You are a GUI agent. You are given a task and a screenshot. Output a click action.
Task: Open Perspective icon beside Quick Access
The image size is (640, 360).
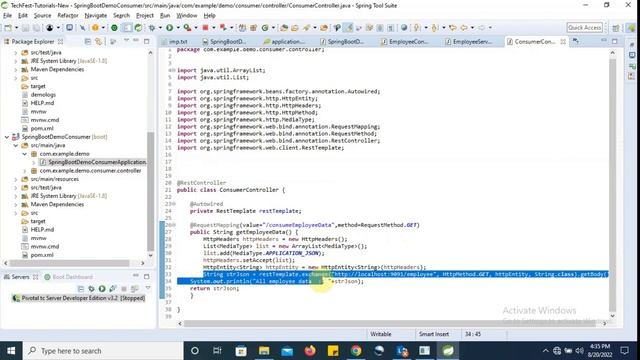[x=616, y=28]
